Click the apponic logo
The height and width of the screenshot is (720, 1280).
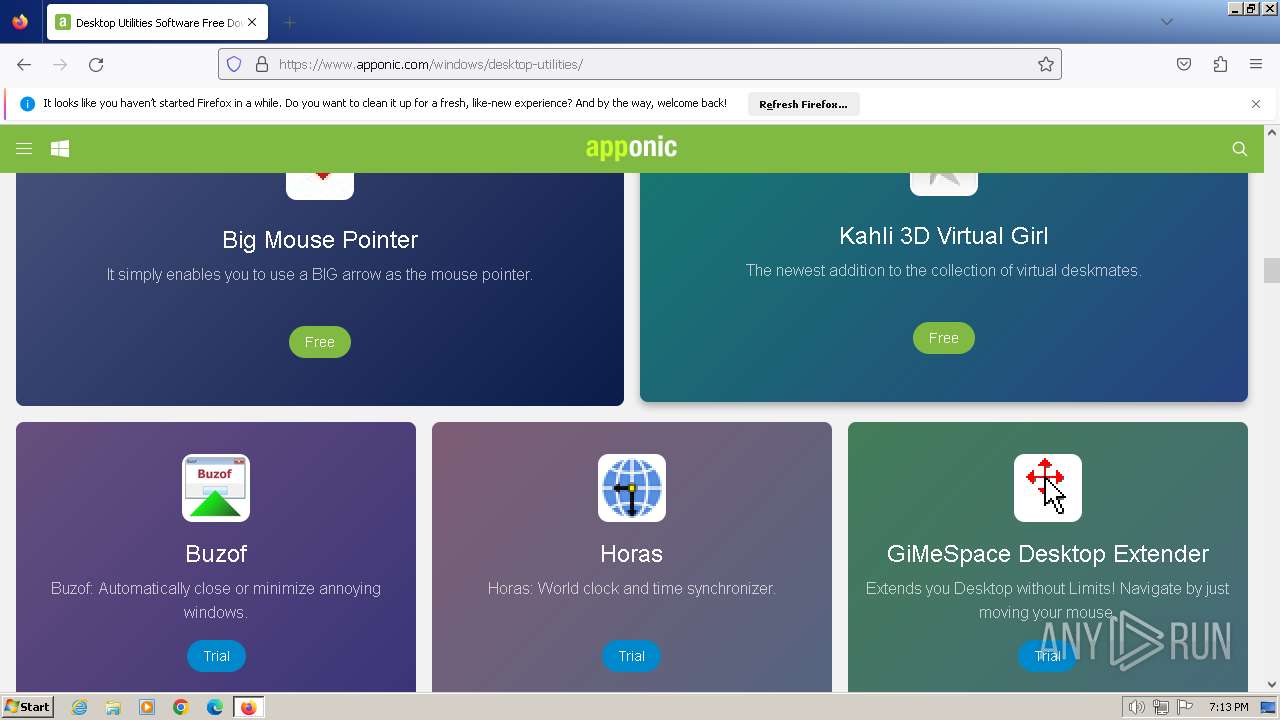click(x=631, y=148)
